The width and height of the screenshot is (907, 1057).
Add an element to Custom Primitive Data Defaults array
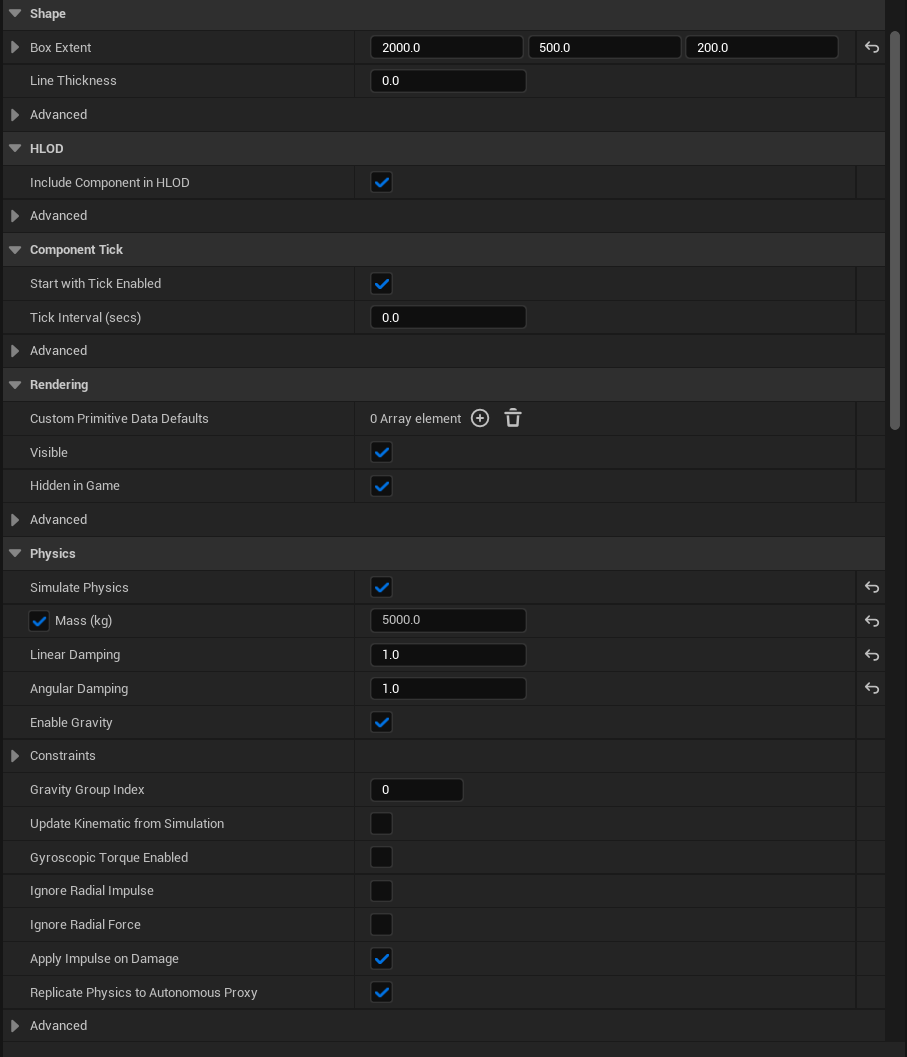[x=479, y=418]
